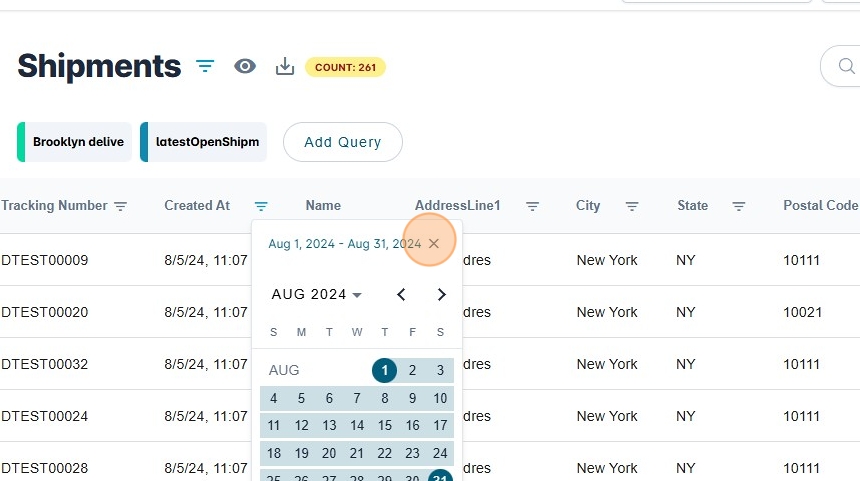
Task: Open the Shipments filter icon
Action: (x=205, y=66)
